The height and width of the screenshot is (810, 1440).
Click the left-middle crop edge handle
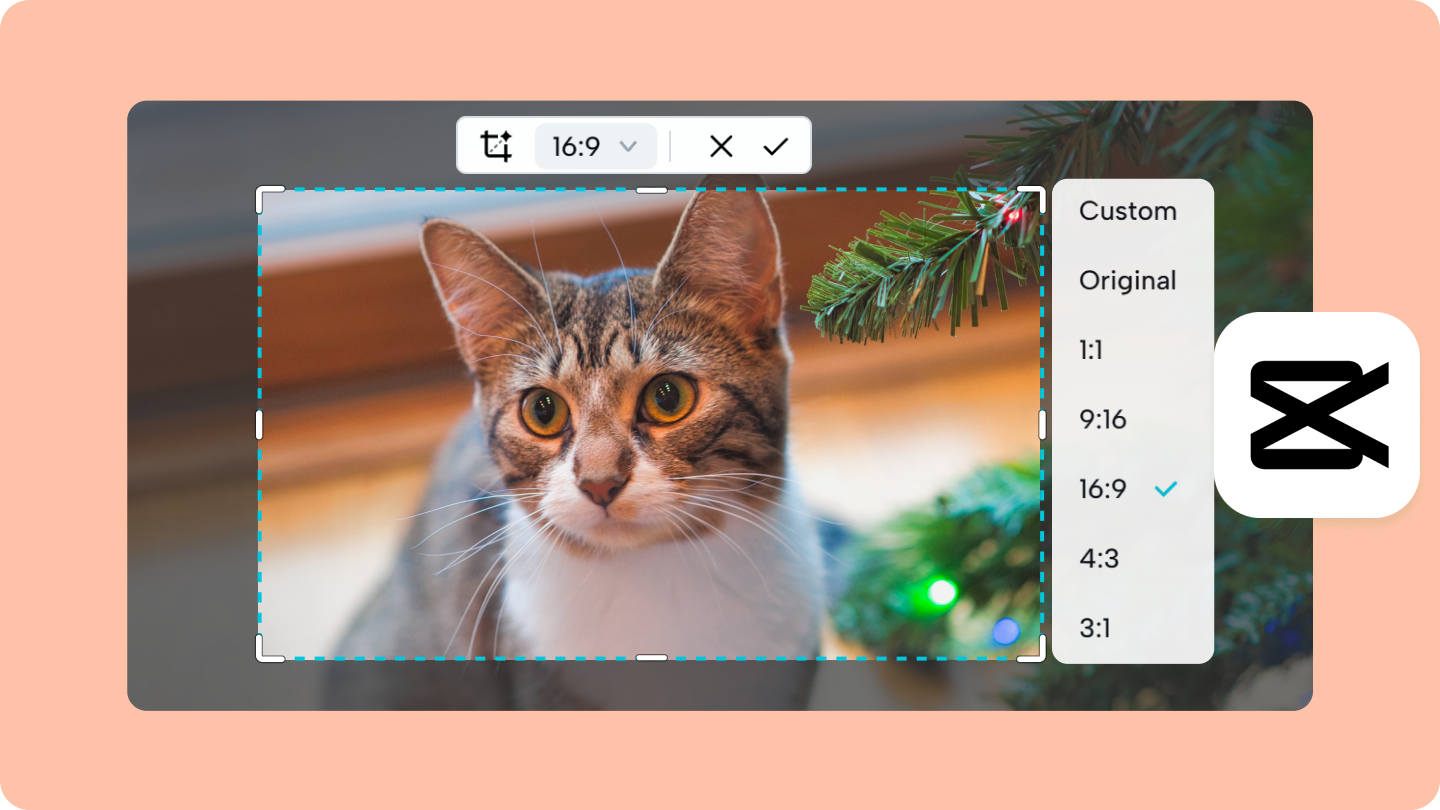pyautogui.click(x=261, y=423)
